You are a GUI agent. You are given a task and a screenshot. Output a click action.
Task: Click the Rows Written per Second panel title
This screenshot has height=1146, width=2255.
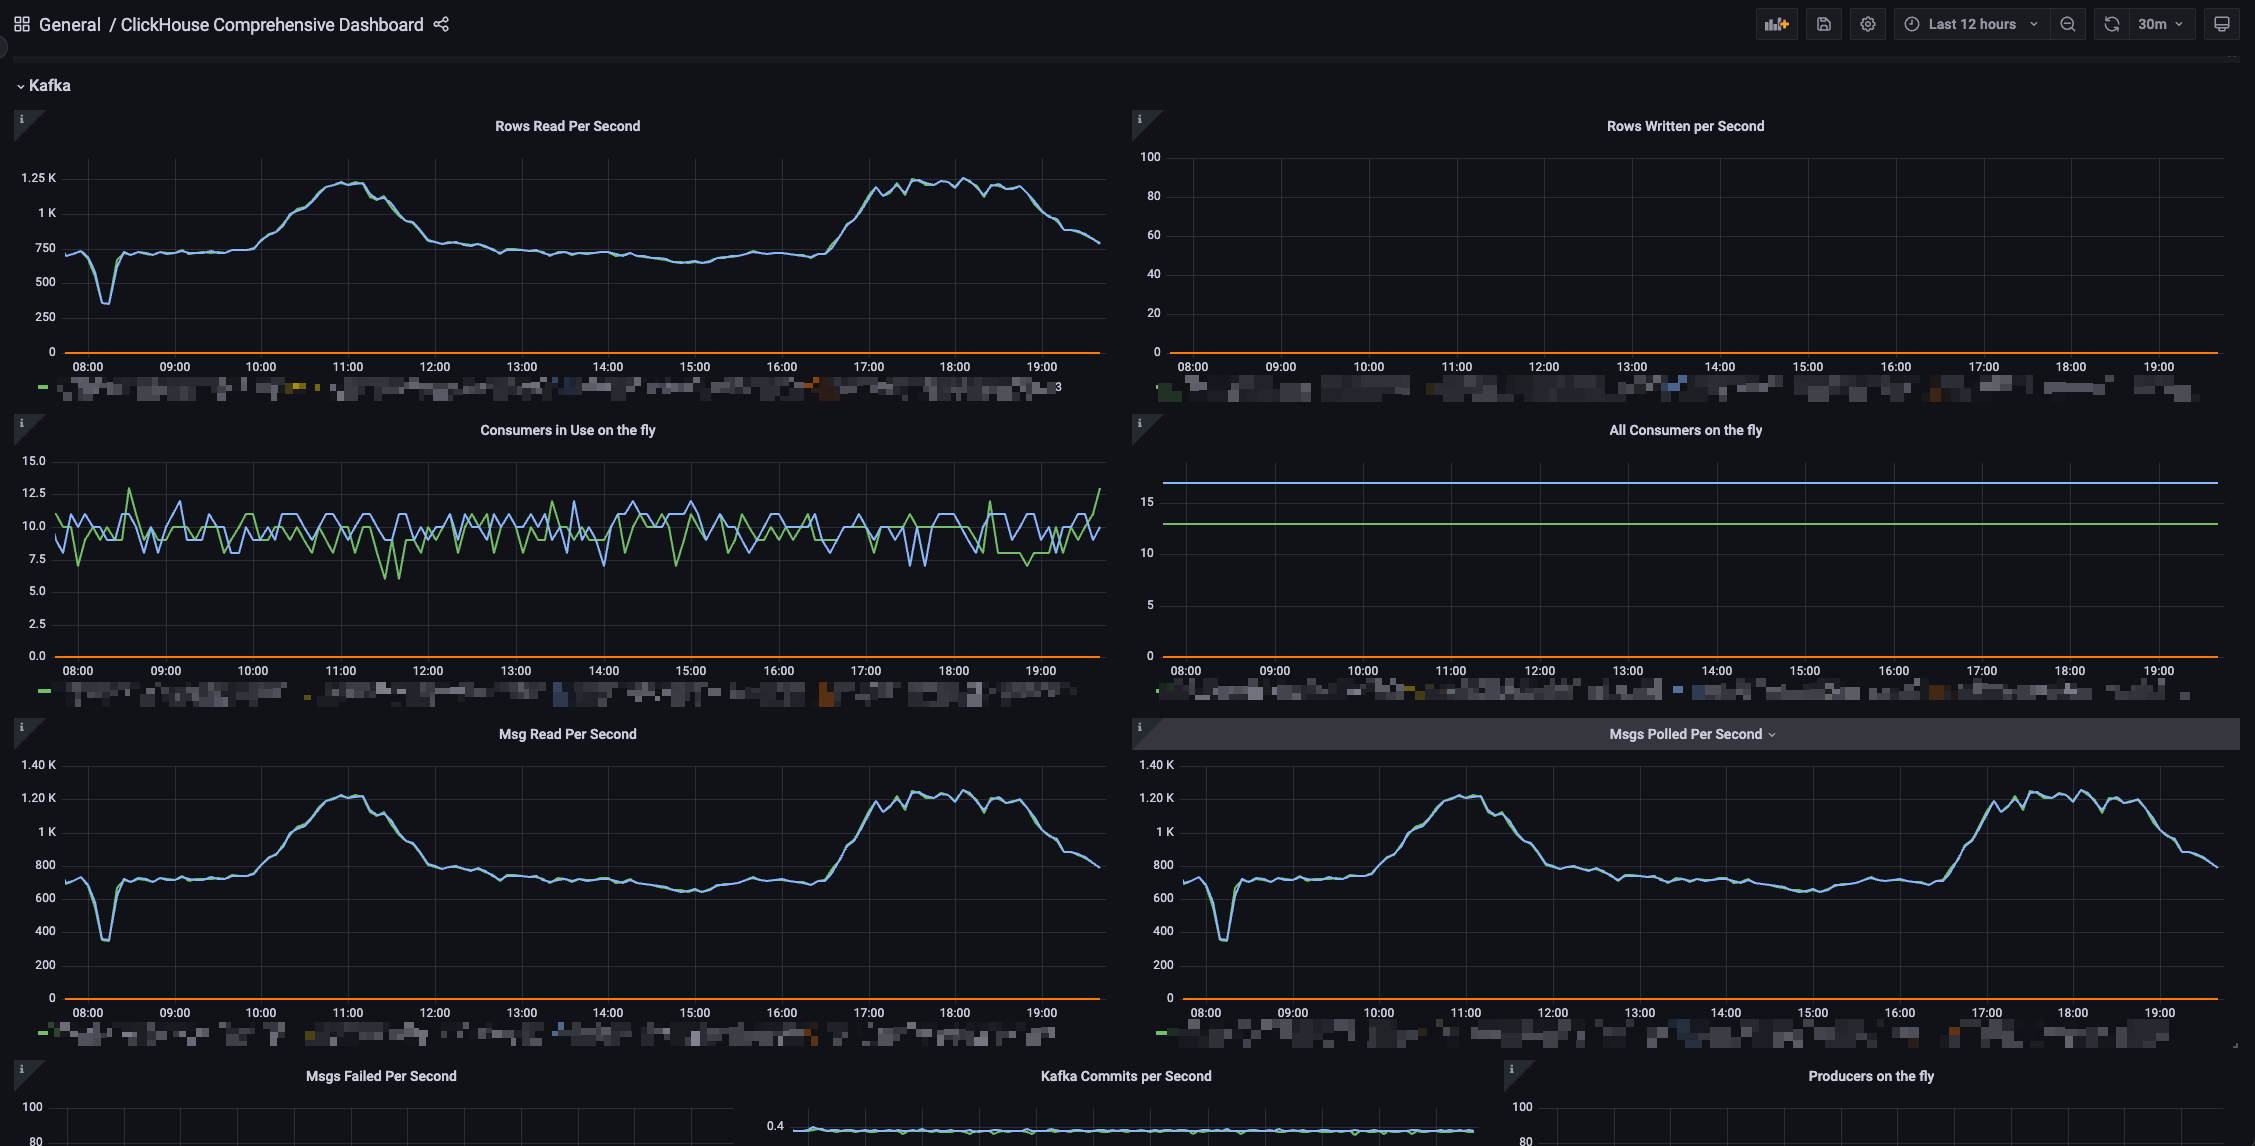(1685, 126)
